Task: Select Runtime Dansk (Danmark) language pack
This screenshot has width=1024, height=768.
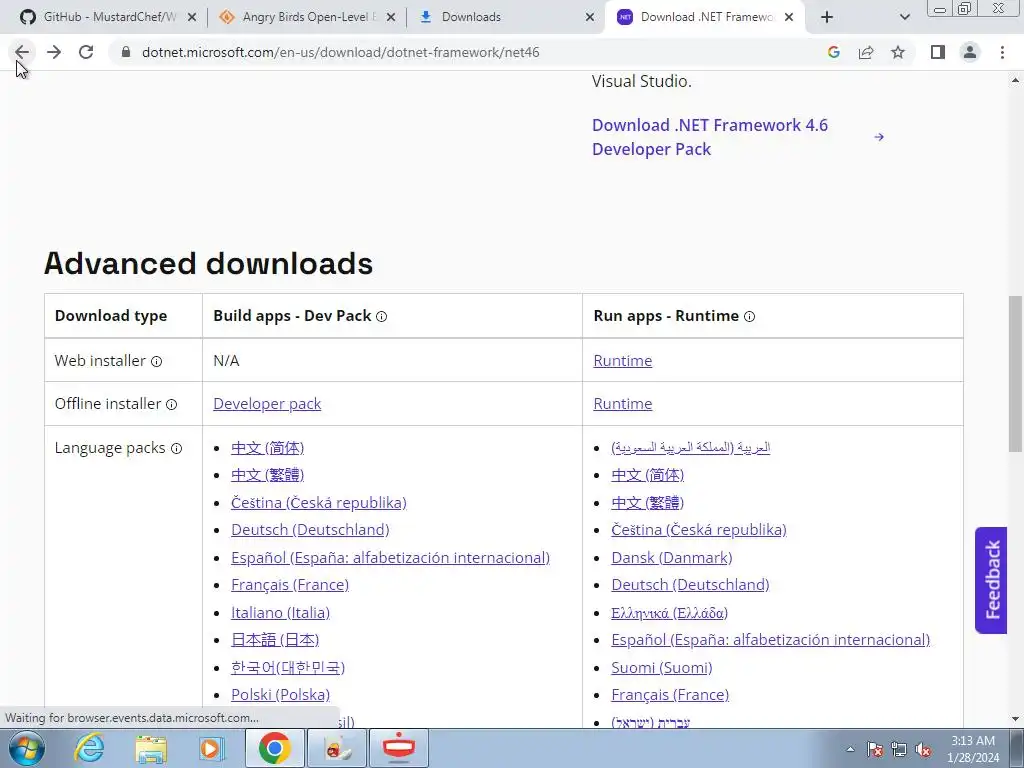Action: [672, 557]
